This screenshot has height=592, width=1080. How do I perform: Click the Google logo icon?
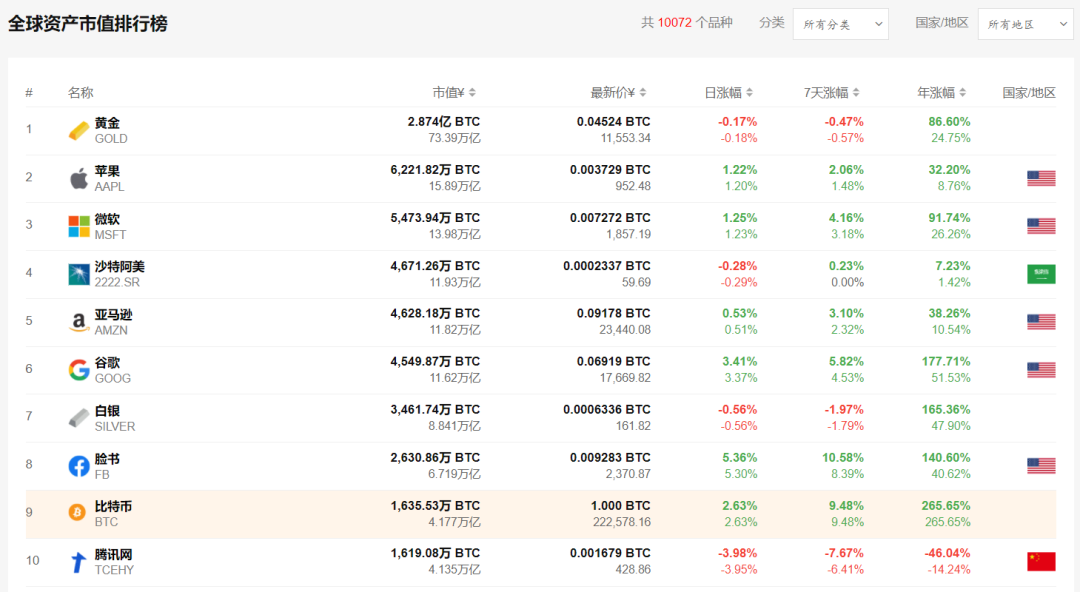79,371
